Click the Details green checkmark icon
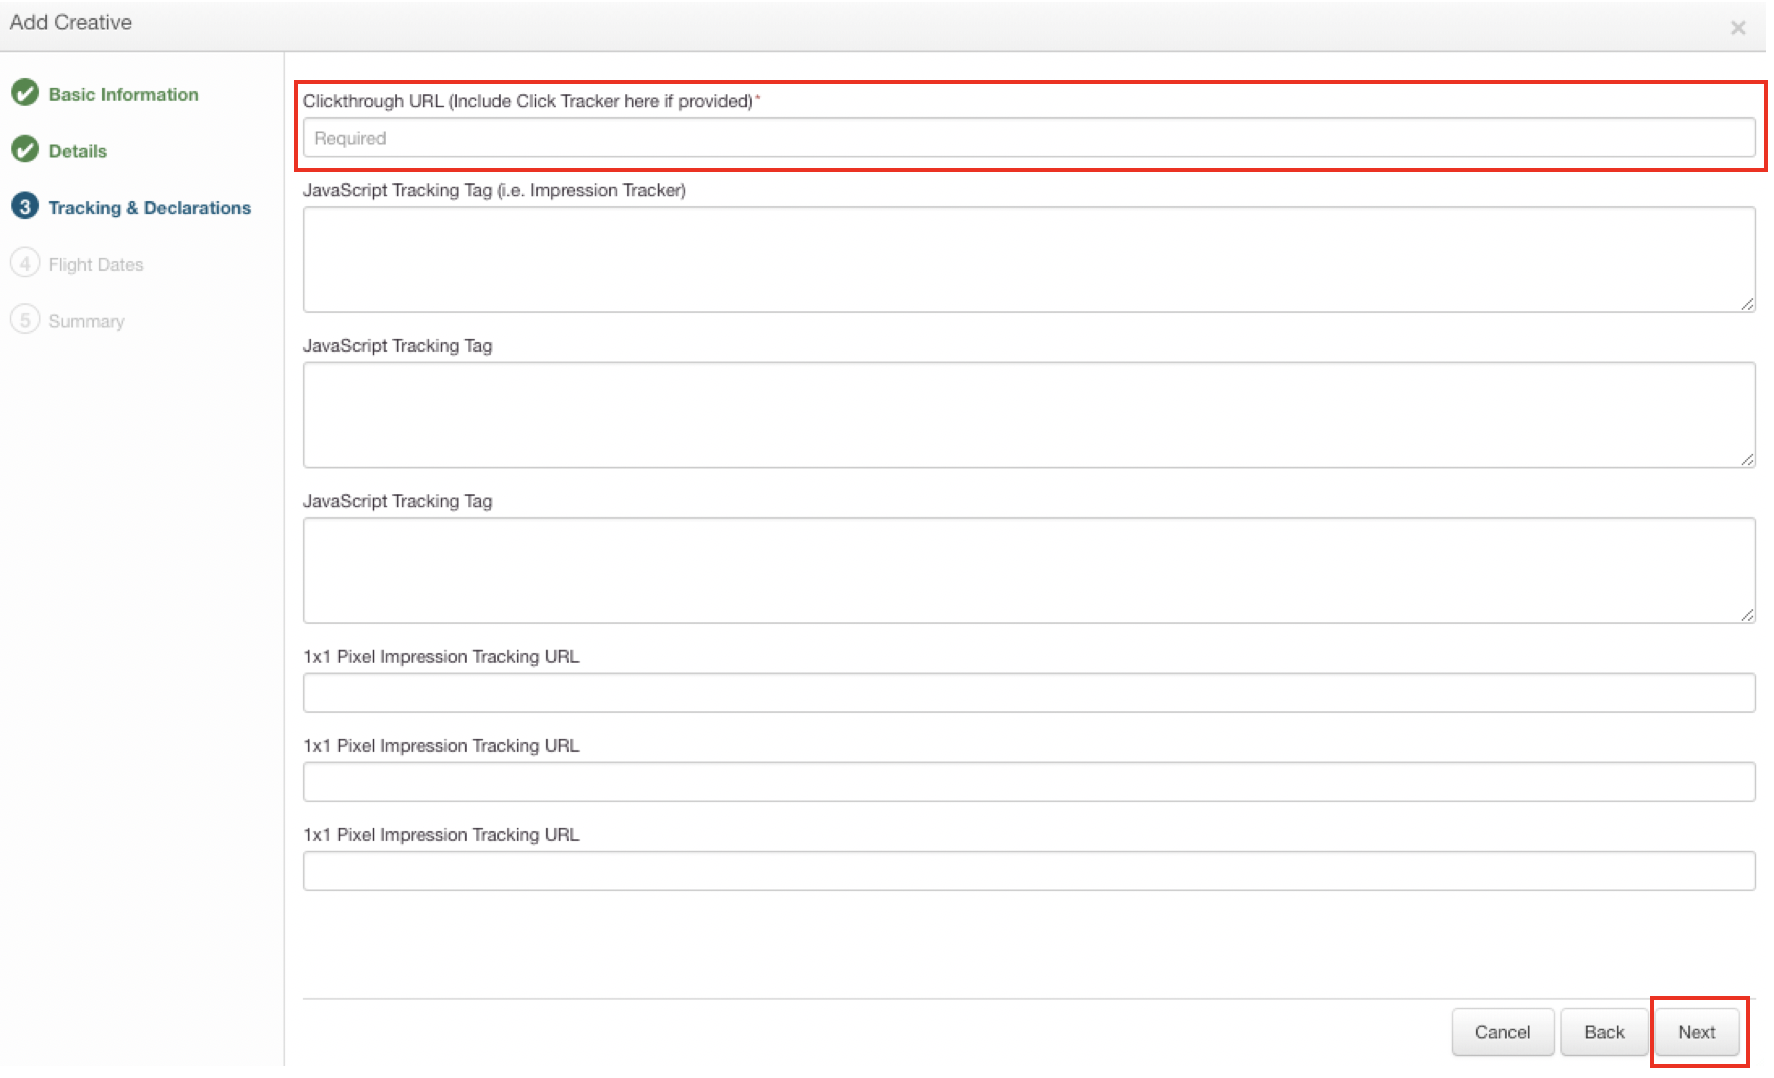The image size is (1774, 1078). [x=25, y=150]
